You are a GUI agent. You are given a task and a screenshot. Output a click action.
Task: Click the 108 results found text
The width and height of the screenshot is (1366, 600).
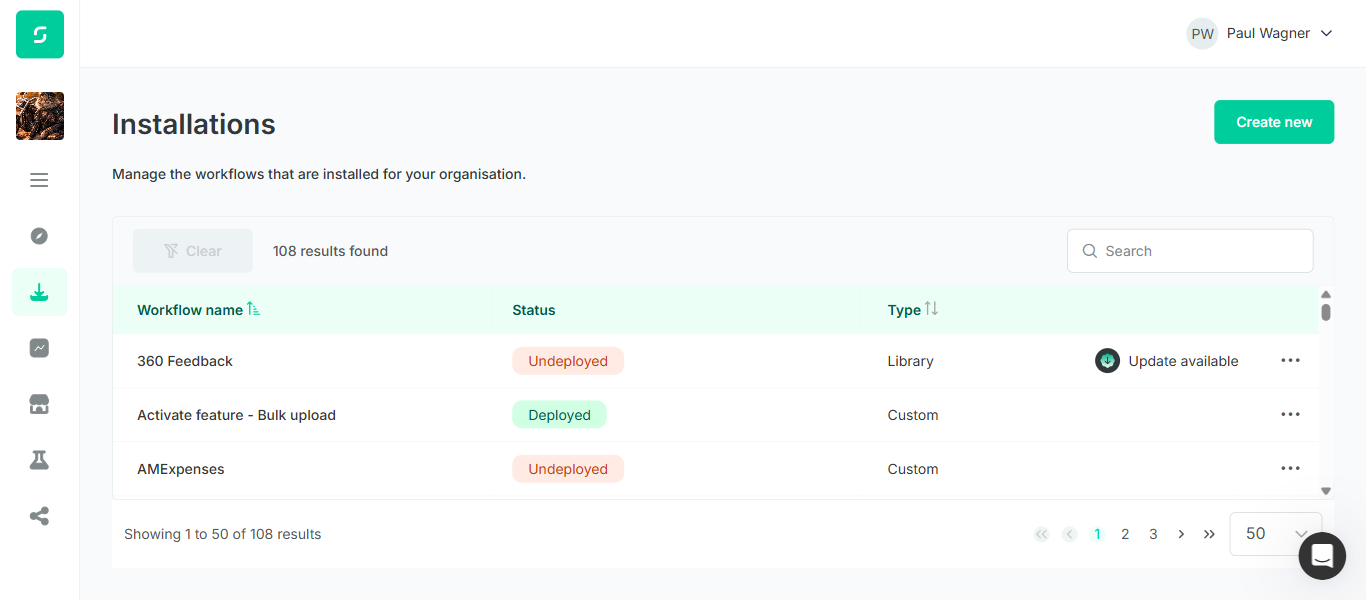tap(330, 251)
